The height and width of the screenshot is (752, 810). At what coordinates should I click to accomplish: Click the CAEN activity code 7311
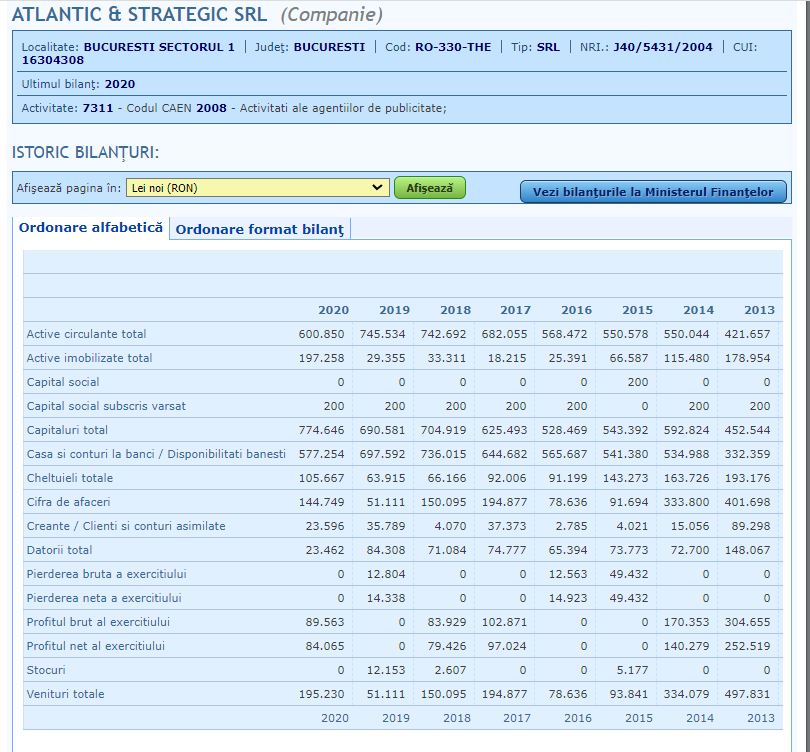pos(97,108)
